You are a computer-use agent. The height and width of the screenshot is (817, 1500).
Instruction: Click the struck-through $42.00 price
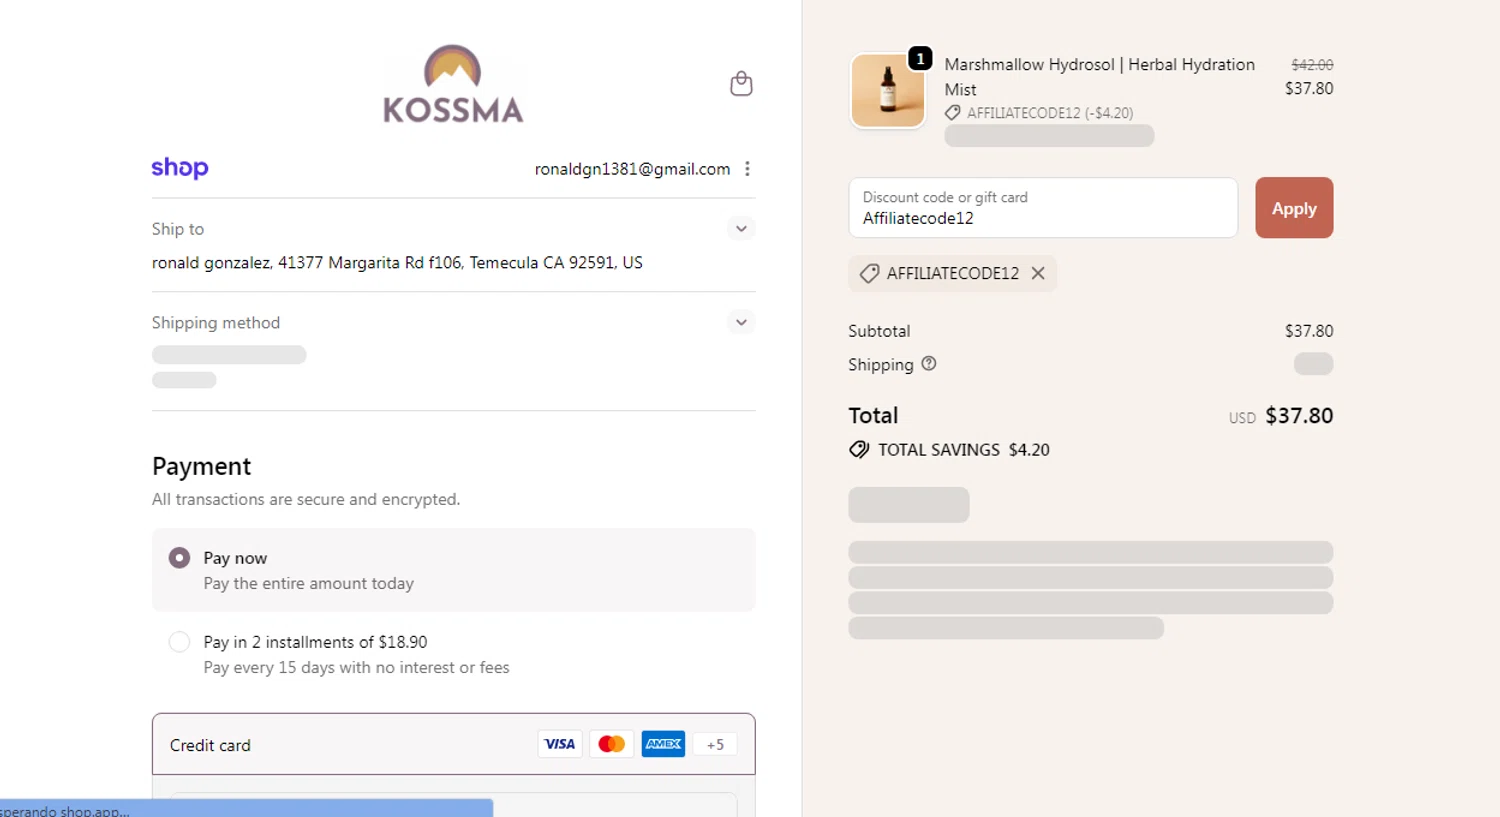pyautogui.click(x=1312, y=65)
